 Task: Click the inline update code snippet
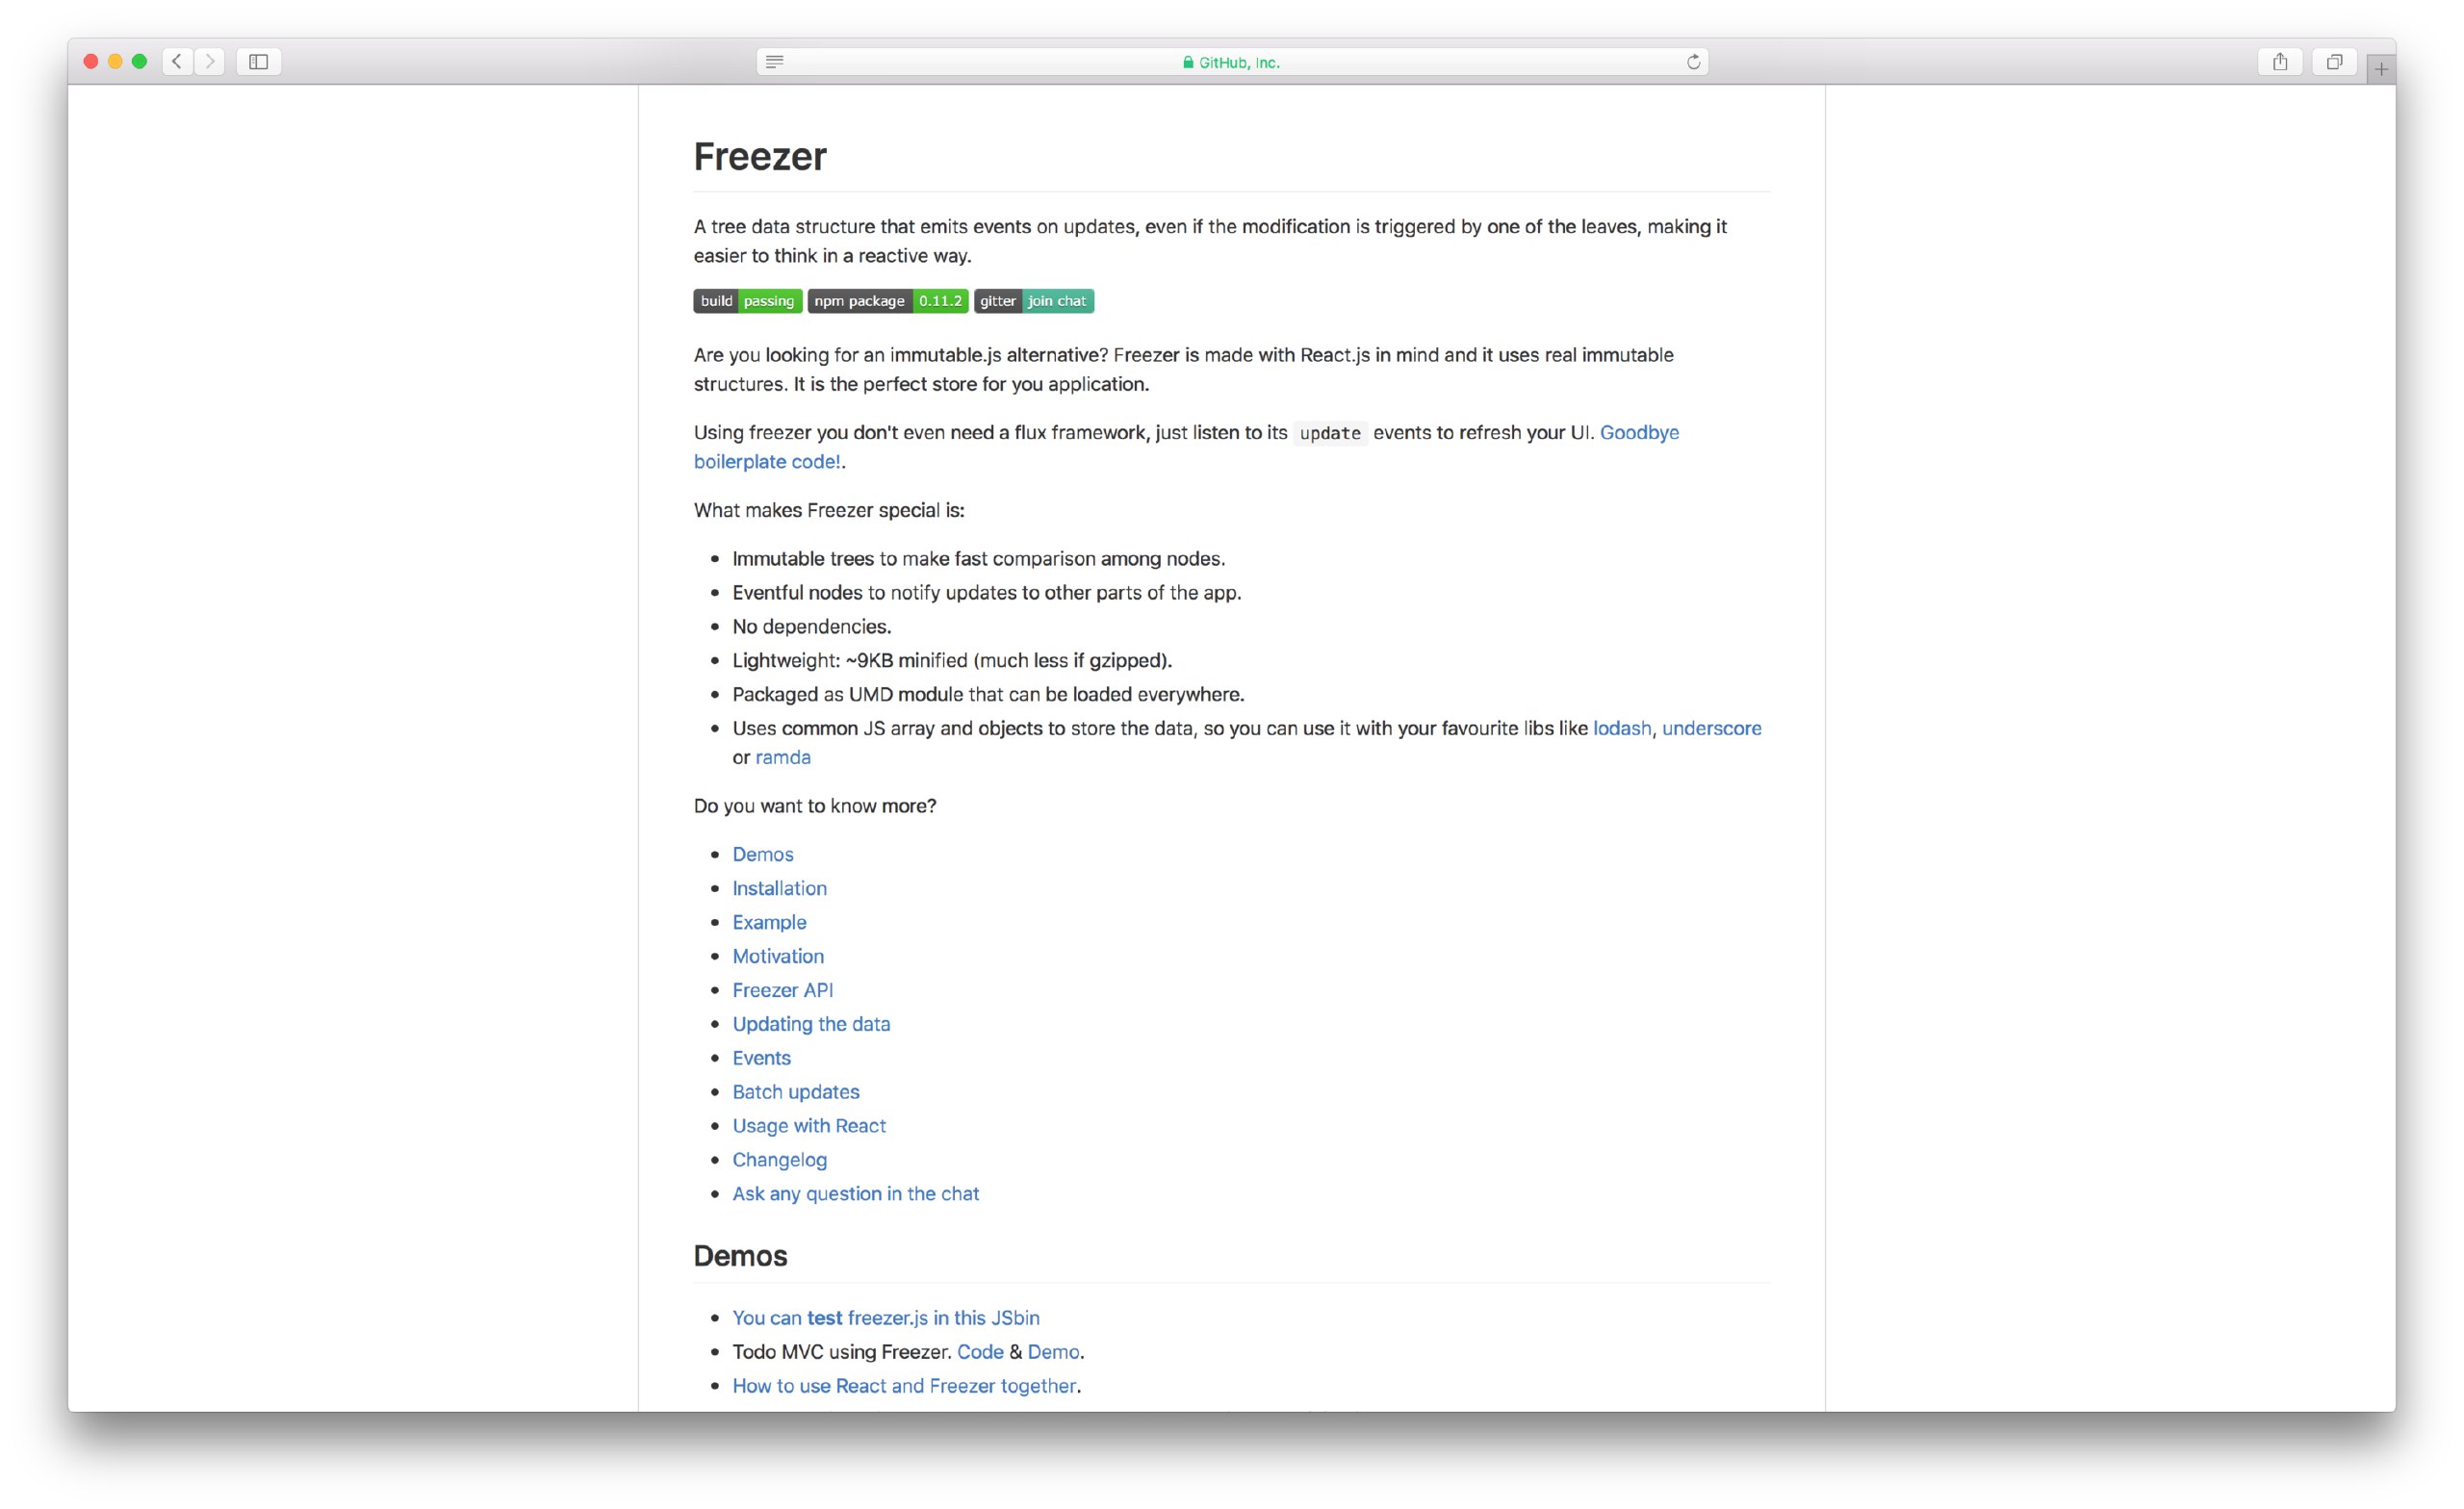1330,433
